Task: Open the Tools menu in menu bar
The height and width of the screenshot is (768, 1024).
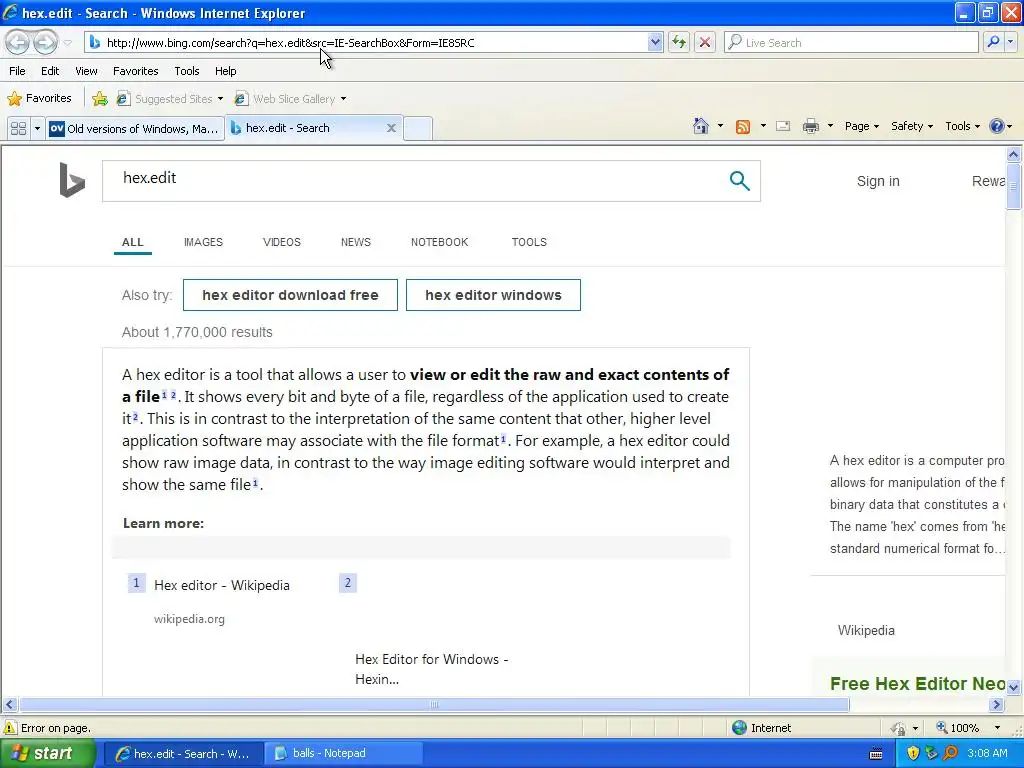Action: click(x=186, y=71)
